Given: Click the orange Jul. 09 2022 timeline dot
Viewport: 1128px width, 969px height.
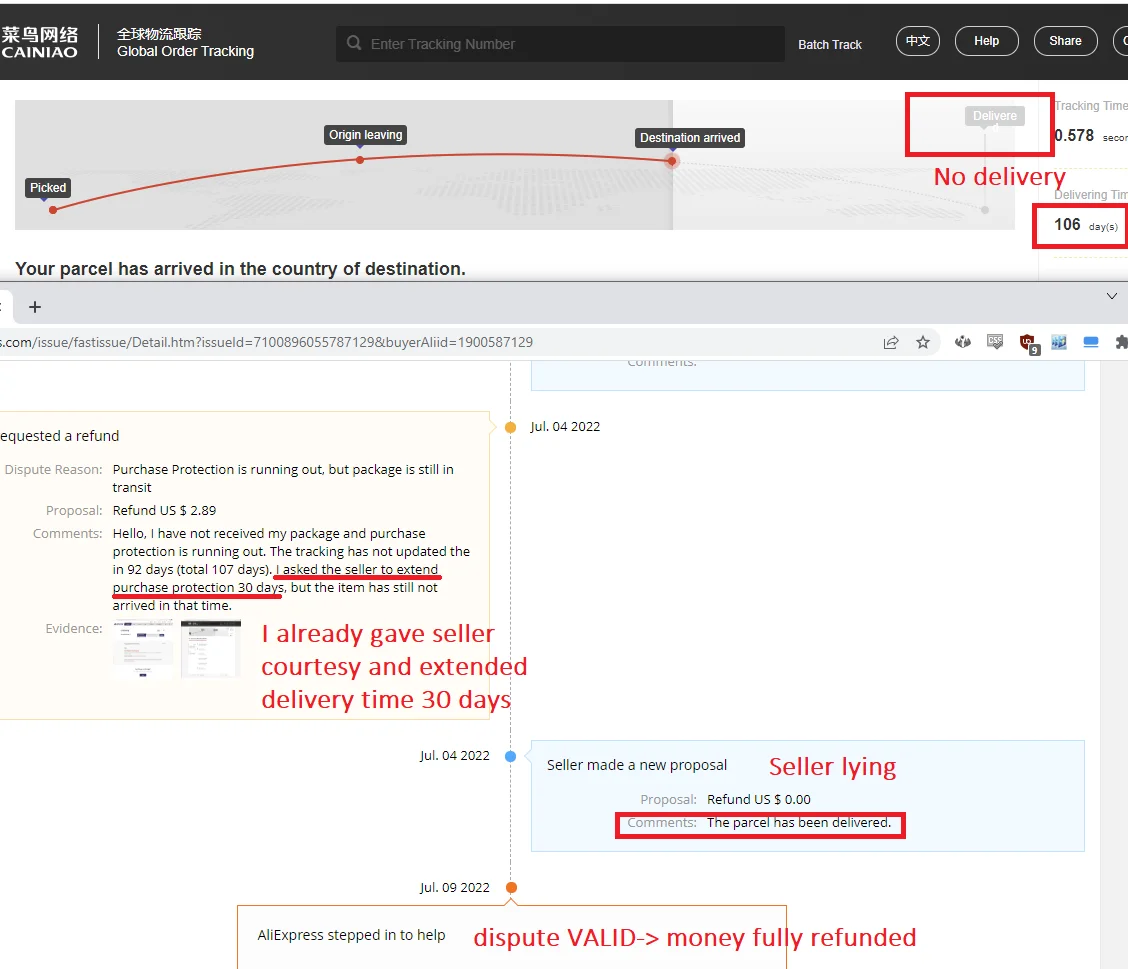Looking at the screenshot, I should pyautogui.click(x=511, y=888).
